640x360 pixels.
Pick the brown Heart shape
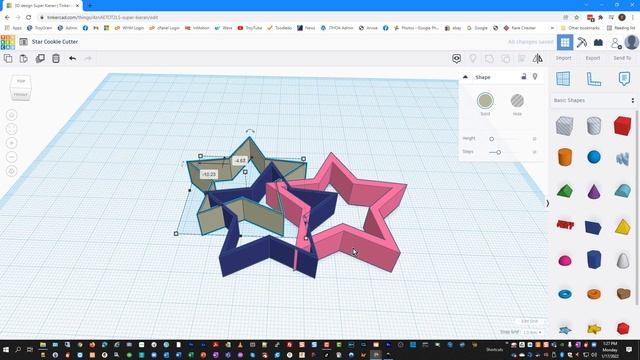click(623, 293)
